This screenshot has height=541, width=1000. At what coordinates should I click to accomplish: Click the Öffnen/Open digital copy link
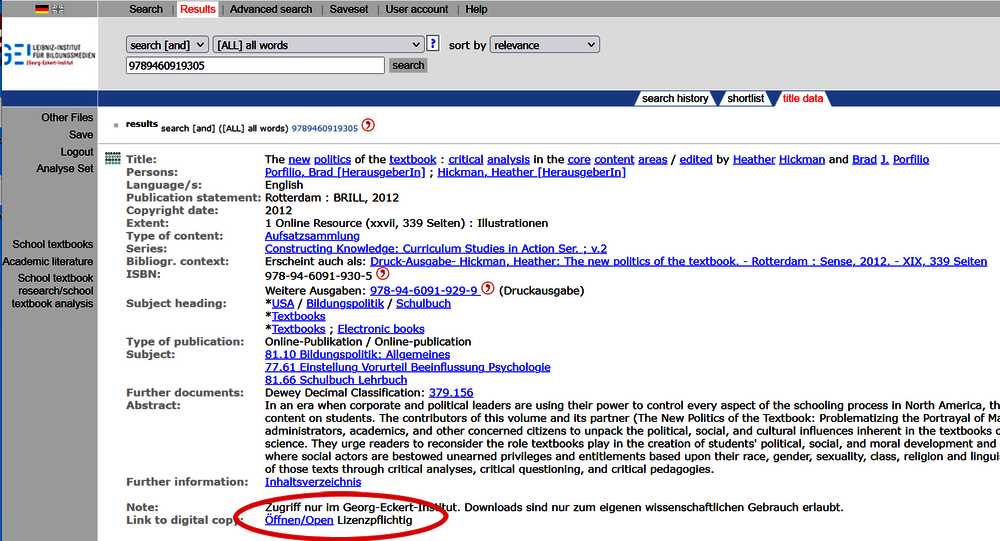pos(299,521)
